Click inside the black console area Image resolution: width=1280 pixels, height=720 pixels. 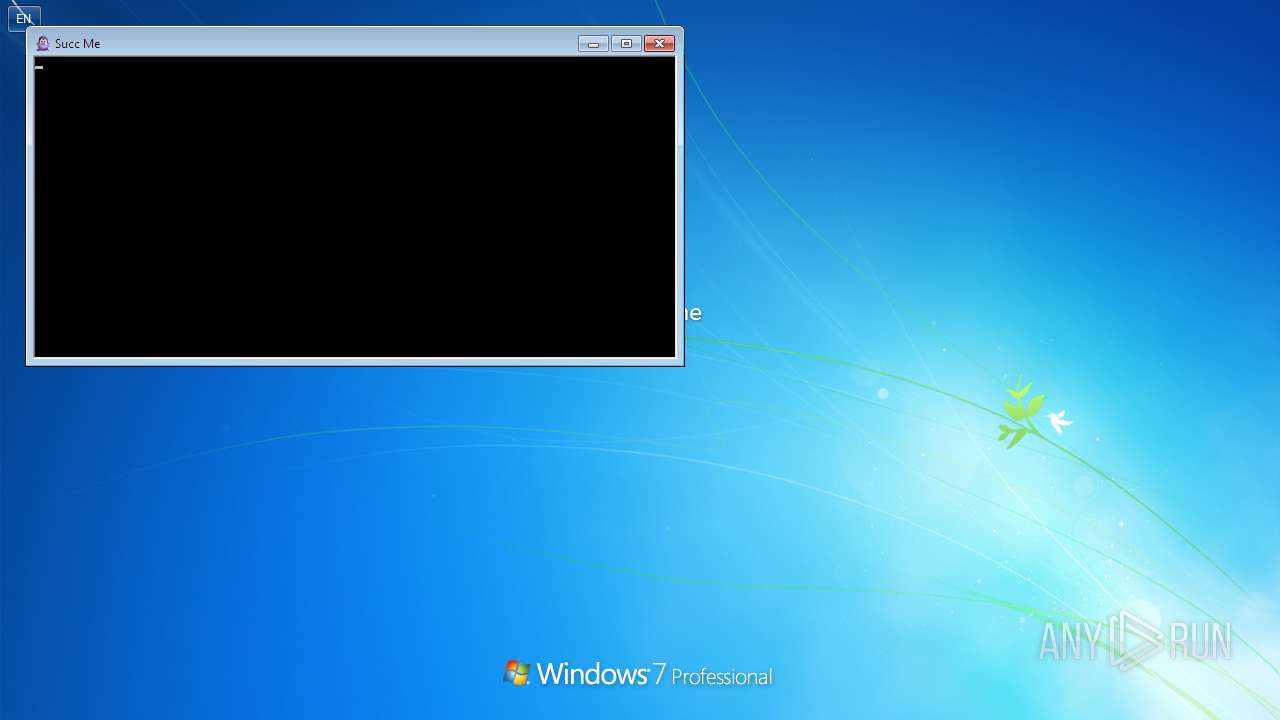tap(355, 206)
